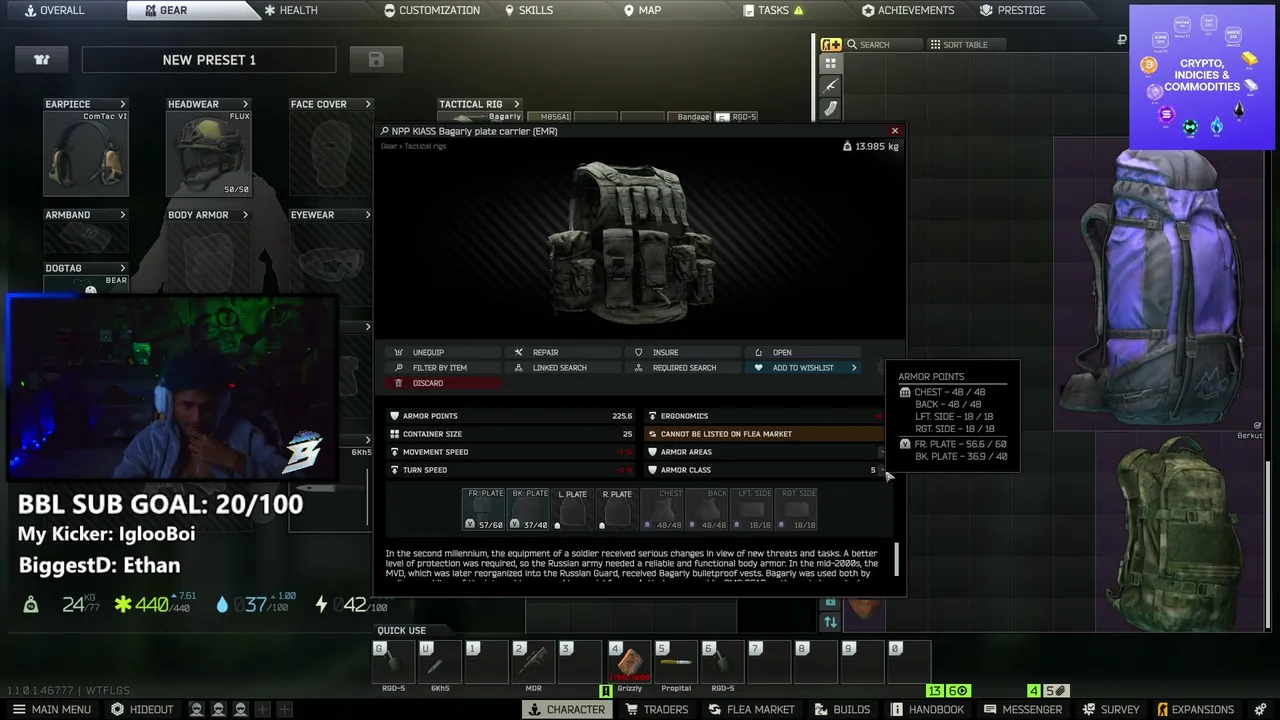This screenshot has height=720, width=1280.
Task: Click Insure for the plate carrier
Action: point(681,352)
